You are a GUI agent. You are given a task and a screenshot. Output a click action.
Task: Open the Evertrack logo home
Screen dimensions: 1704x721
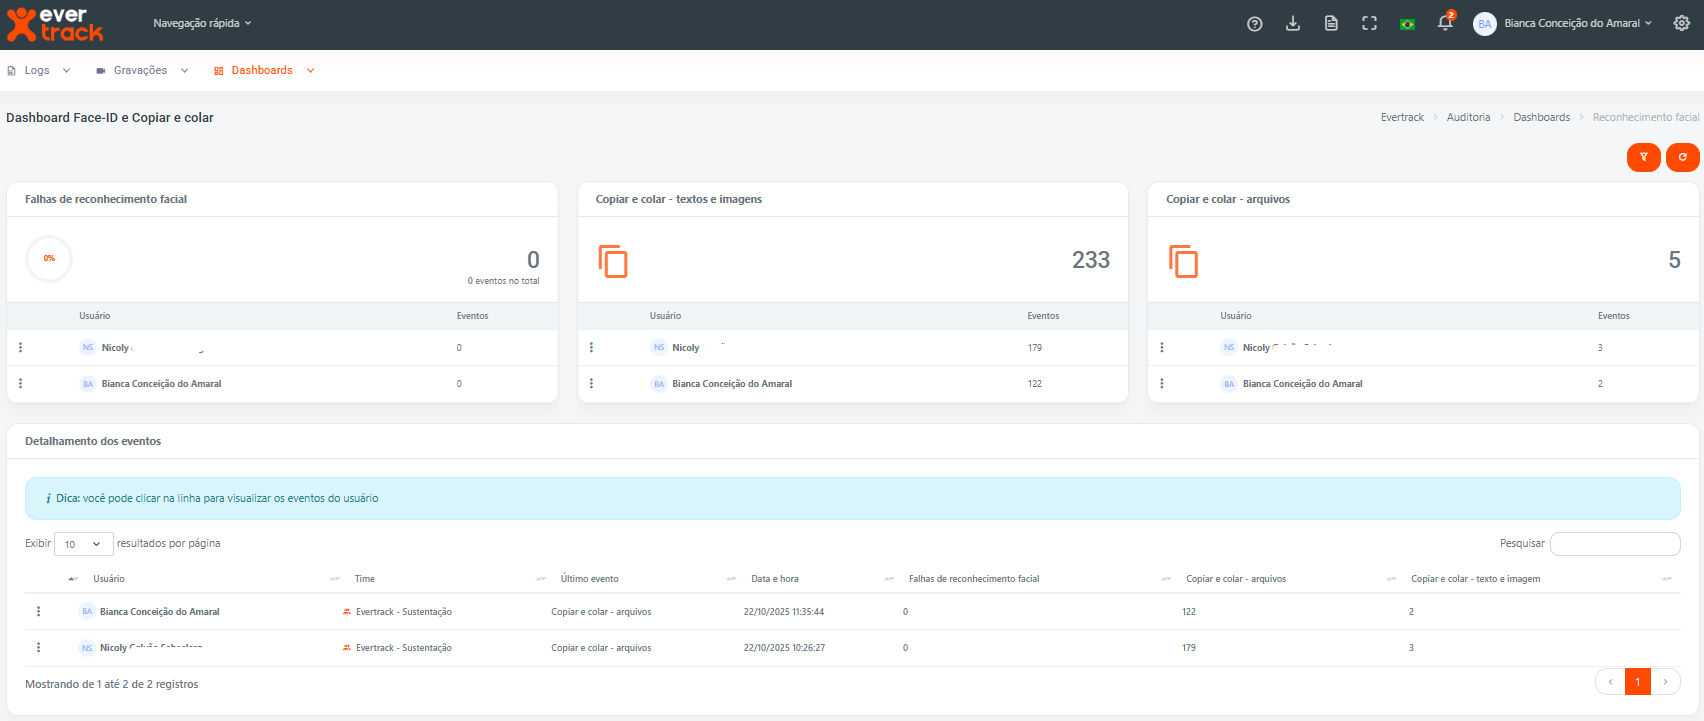click(x=55, y=25)
